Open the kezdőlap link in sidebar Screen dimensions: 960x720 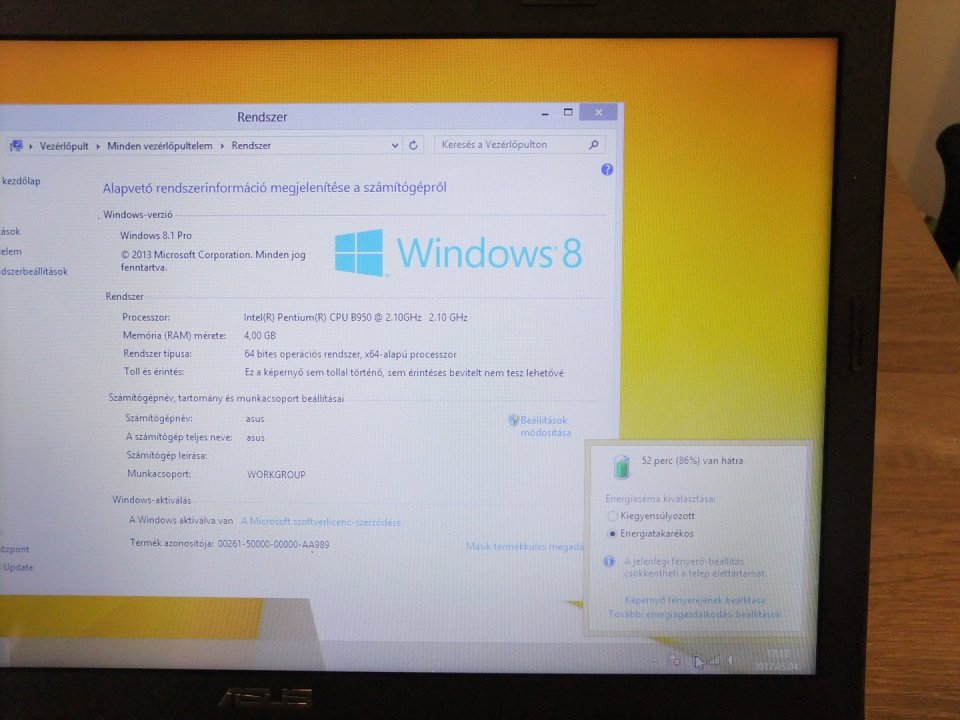tap(21, 181)
